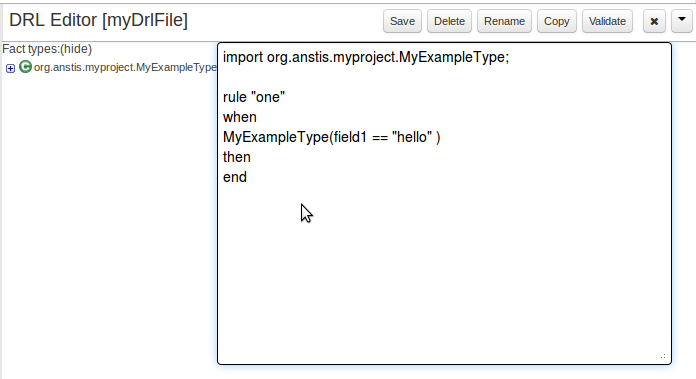696x379 pixels.
Task: Click the "when" keyword line
Action: pyautogui.click(x=240, y=117)
